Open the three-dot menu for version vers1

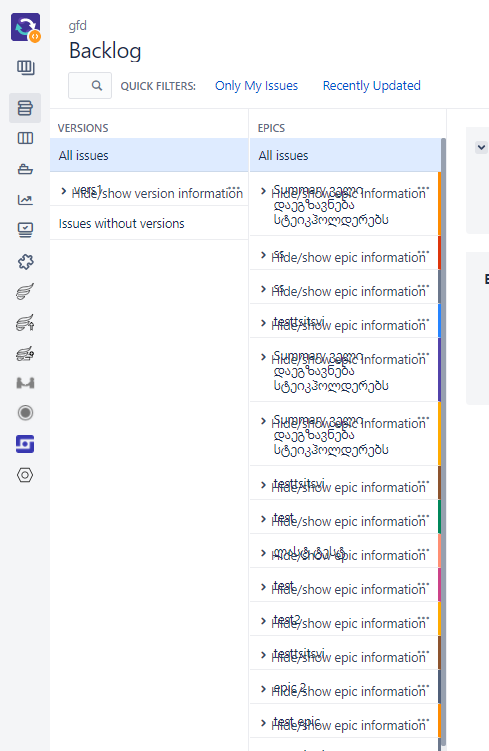pos(234,188)
